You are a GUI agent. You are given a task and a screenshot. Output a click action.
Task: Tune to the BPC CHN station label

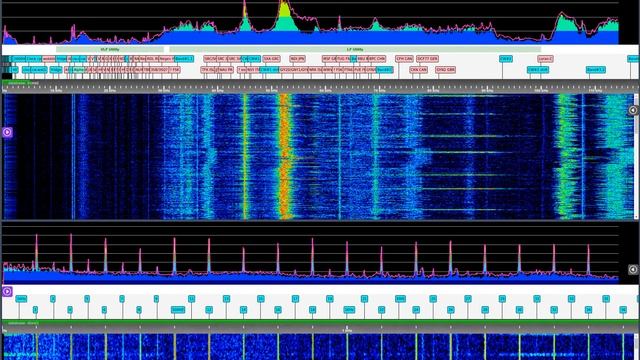[377, 59]
